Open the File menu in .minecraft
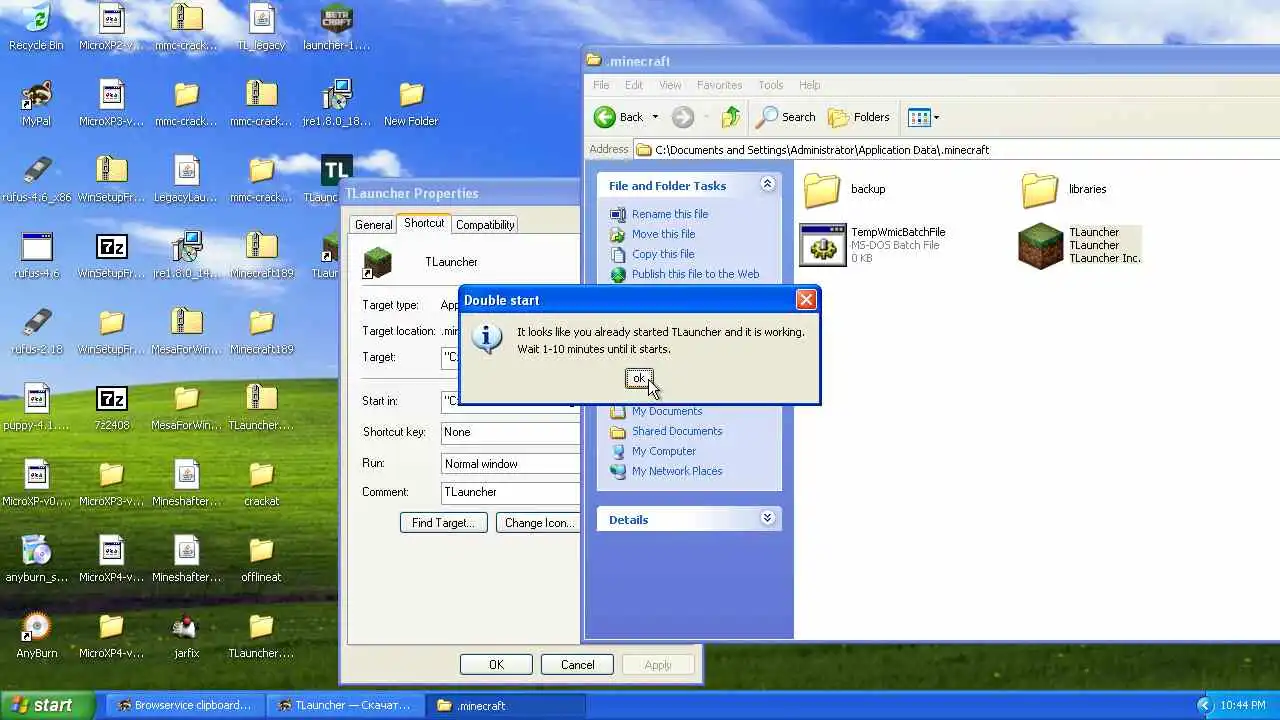Image resolution: width=1280 pixels, height=720 pixels. [601, 85]
